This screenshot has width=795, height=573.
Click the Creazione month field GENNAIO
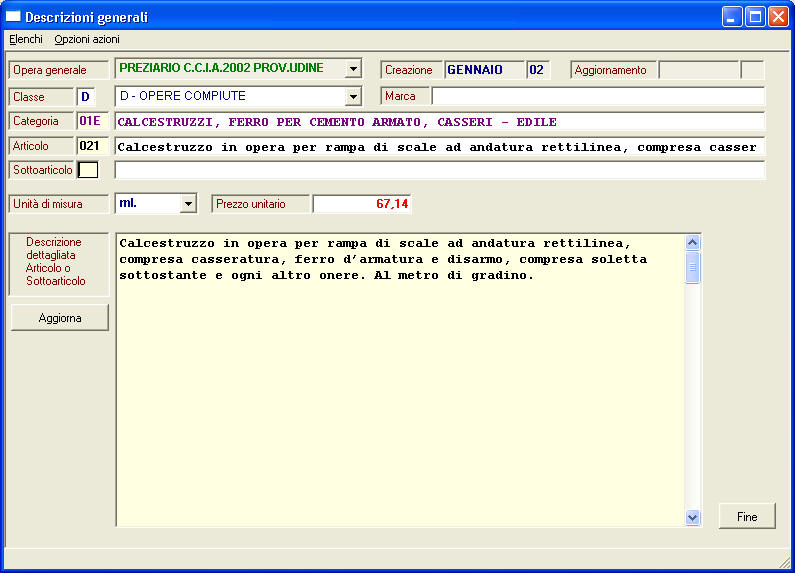coord(484,69)
